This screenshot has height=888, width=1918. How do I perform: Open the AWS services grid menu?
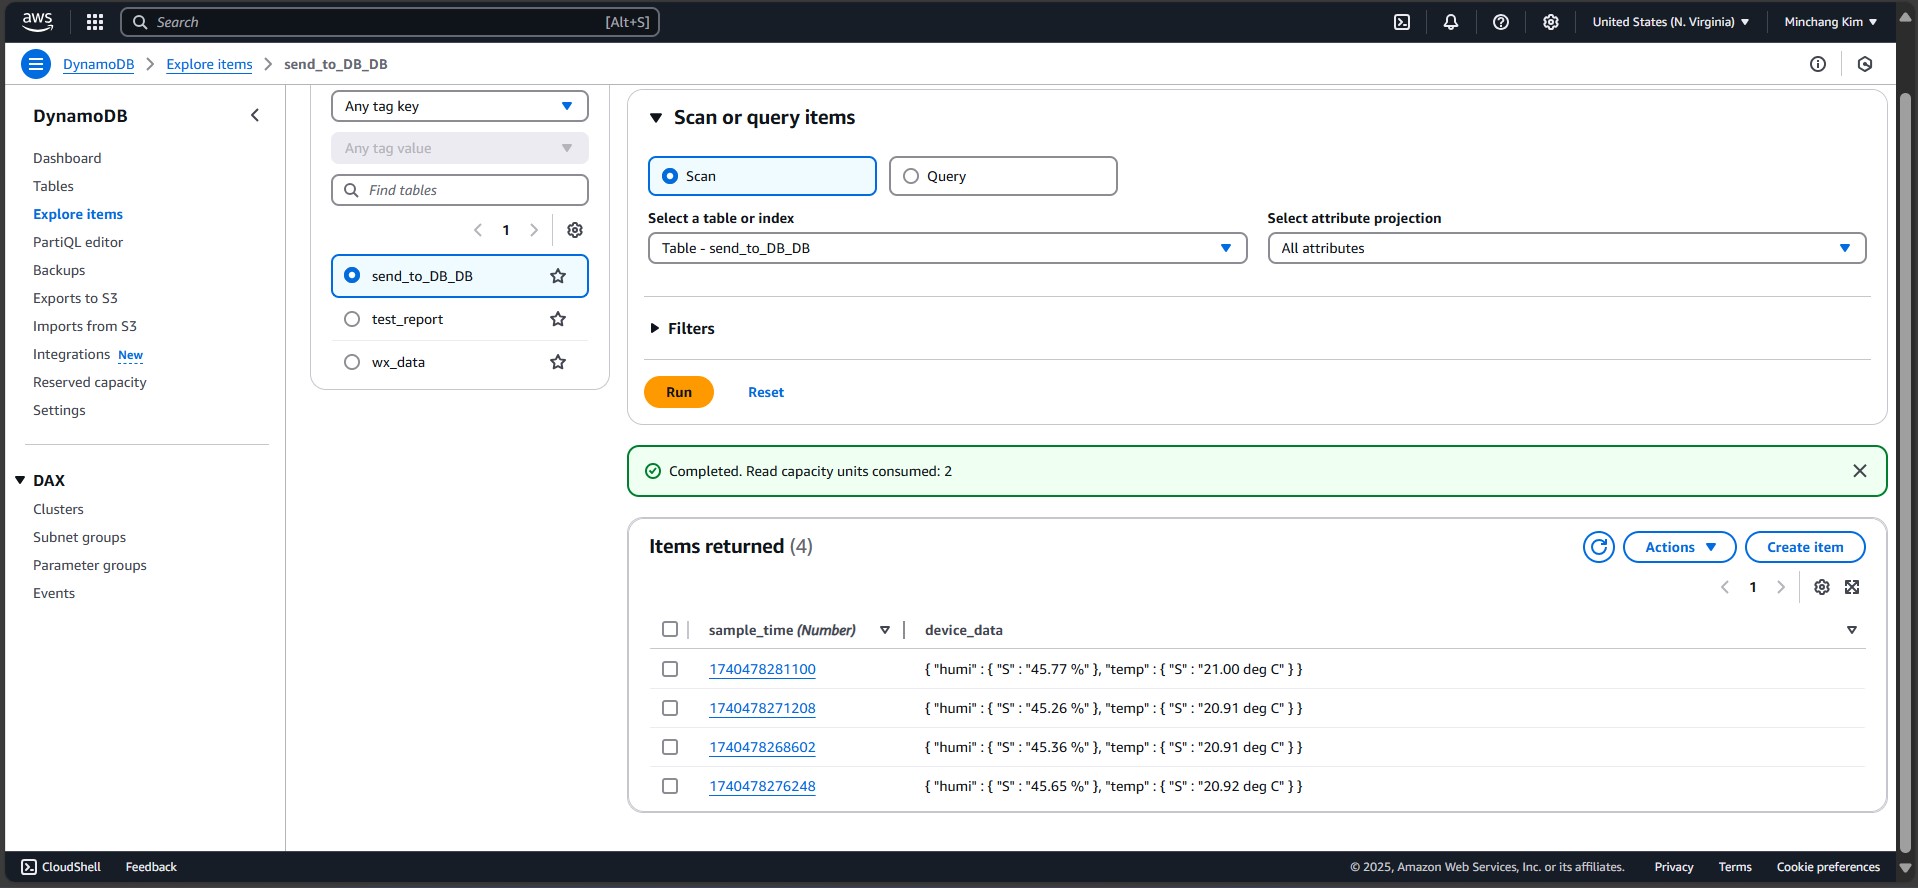95,22
